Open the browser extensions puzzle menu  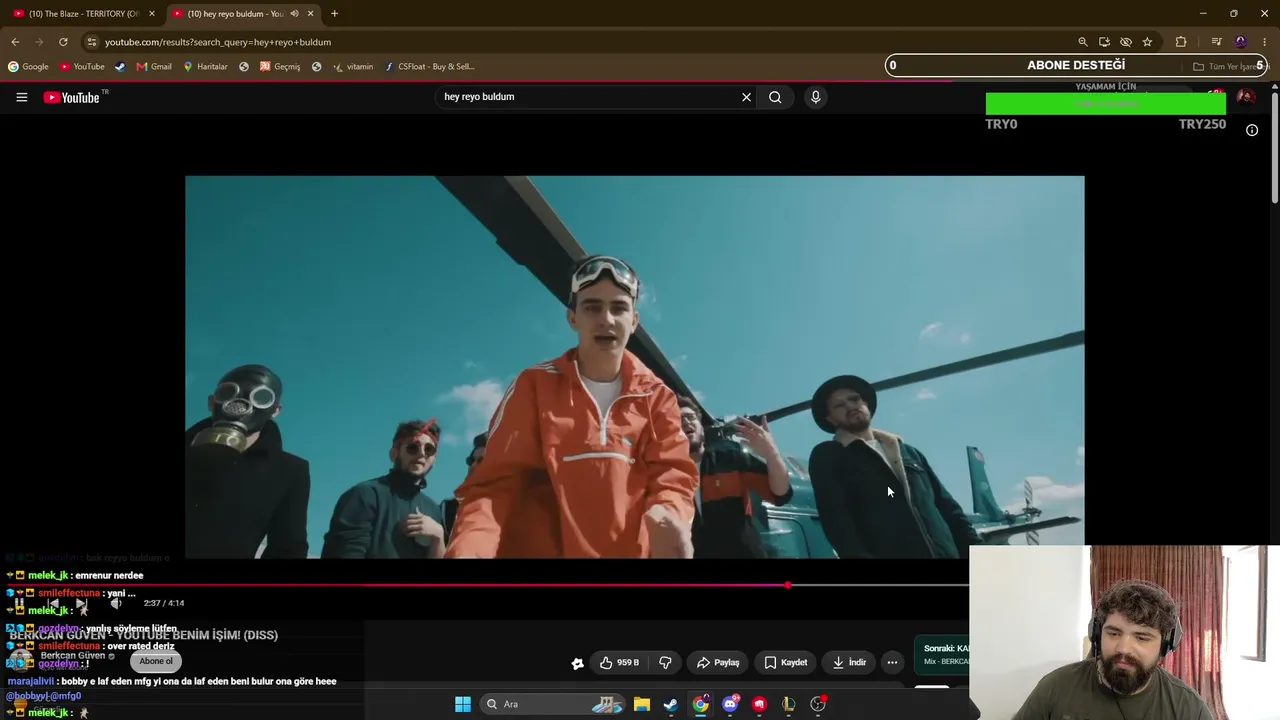tap(1181, 42)
